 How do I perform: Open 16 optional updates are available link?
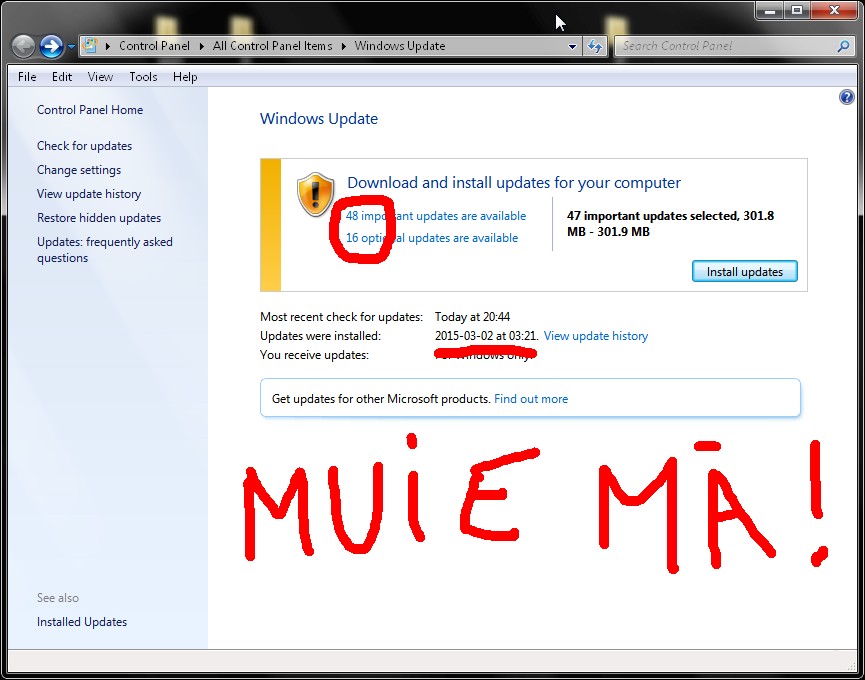(432, 238)
